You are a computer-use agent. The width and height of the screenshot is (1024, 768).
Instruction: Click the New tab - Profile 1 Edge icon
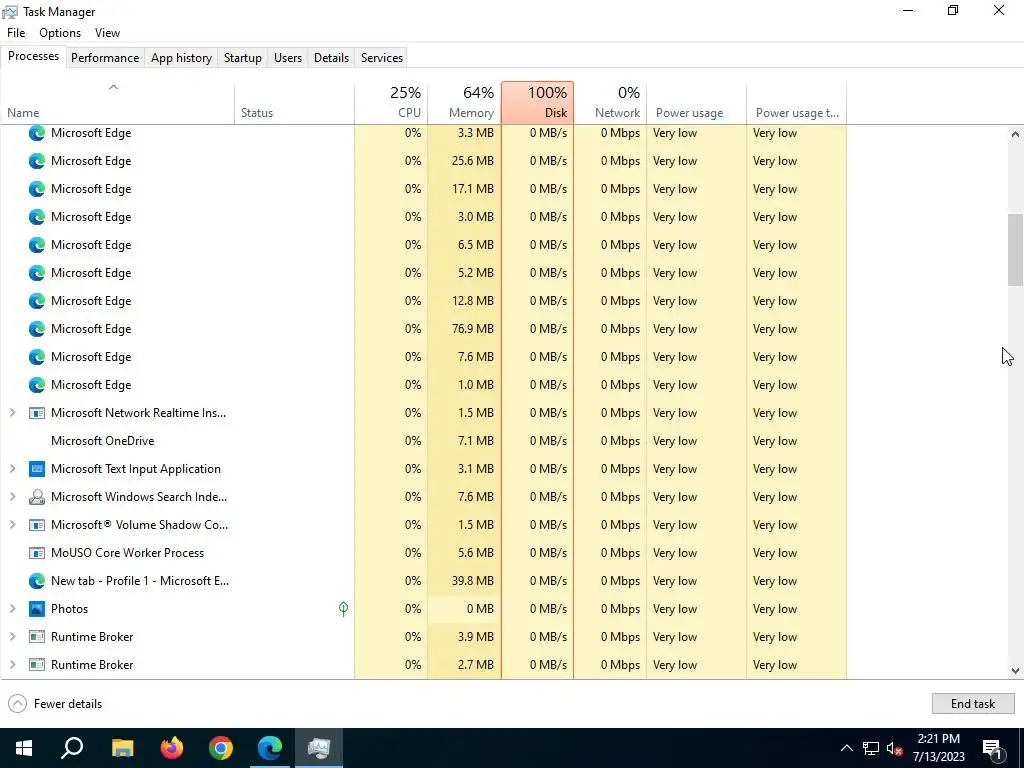(37, 581)
